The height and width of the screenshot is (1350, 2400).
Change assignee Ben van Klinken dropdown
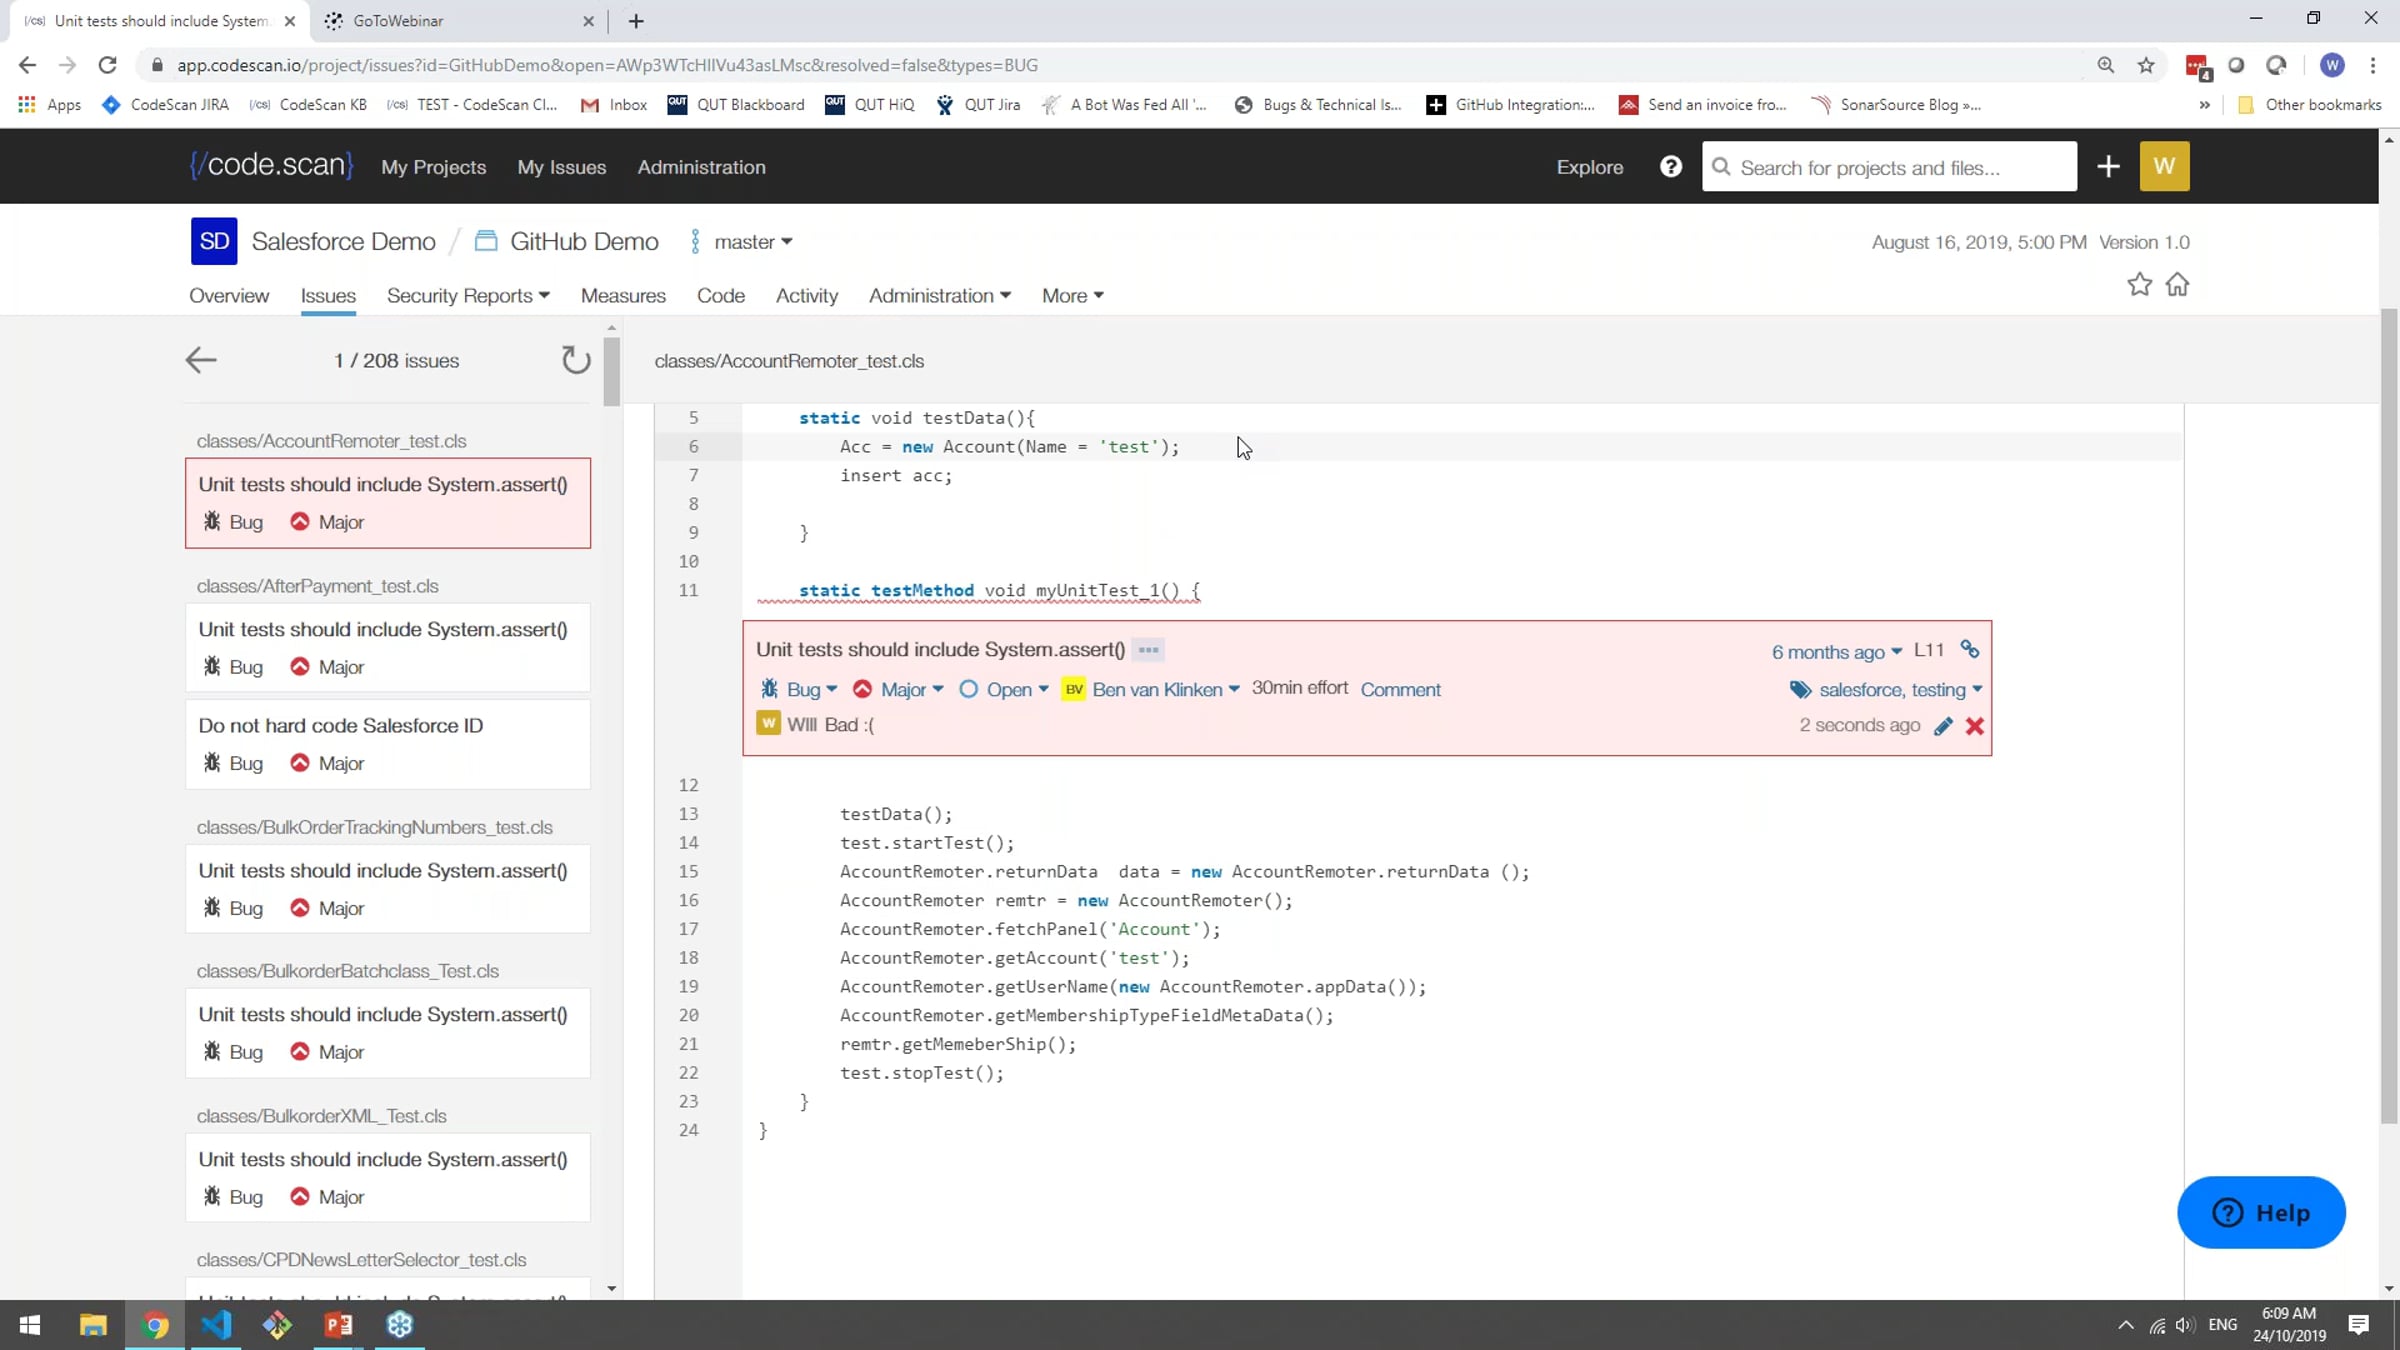pos(1151,689)
